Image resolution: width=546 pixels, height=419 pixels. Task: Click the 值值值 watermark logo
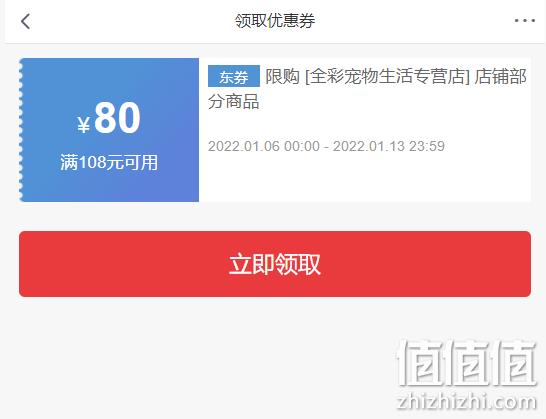tap(467, 363)
